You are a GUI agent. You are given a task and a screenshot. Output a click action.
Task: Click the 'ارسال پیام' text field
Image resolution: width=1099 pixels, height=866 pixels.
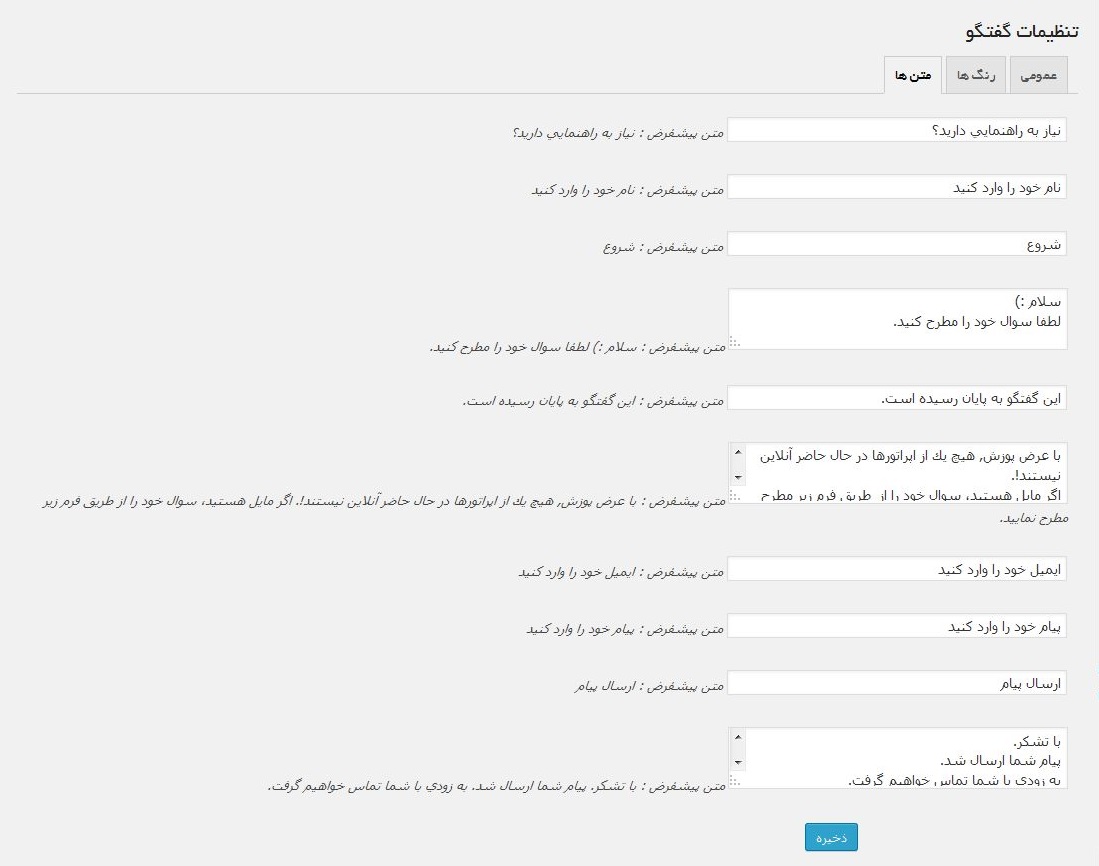[x=896, y=683]
